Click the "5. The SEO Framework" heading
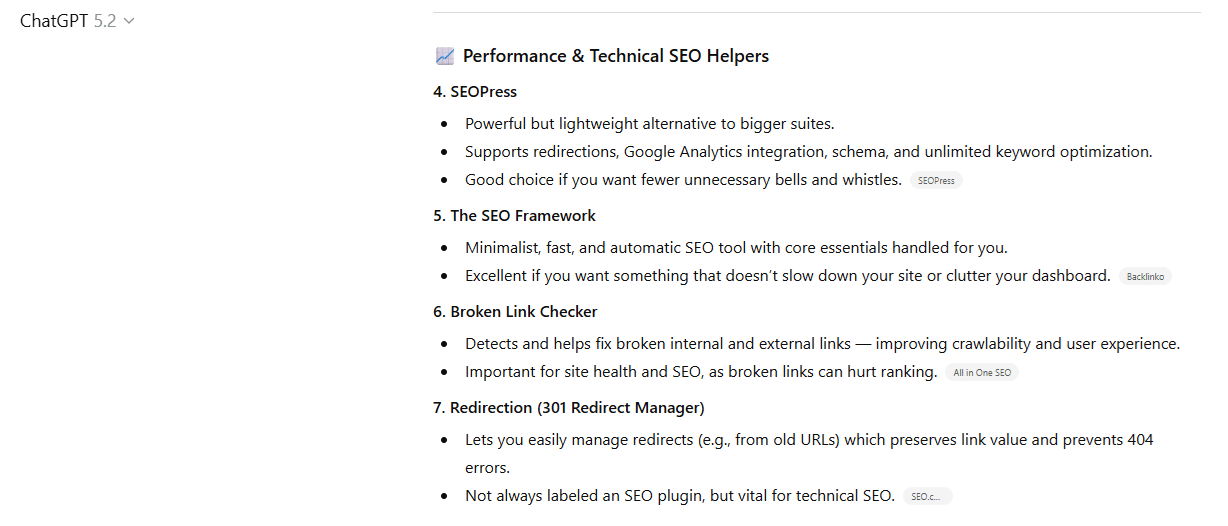The image size is (1228, 526). coord(514,216)
